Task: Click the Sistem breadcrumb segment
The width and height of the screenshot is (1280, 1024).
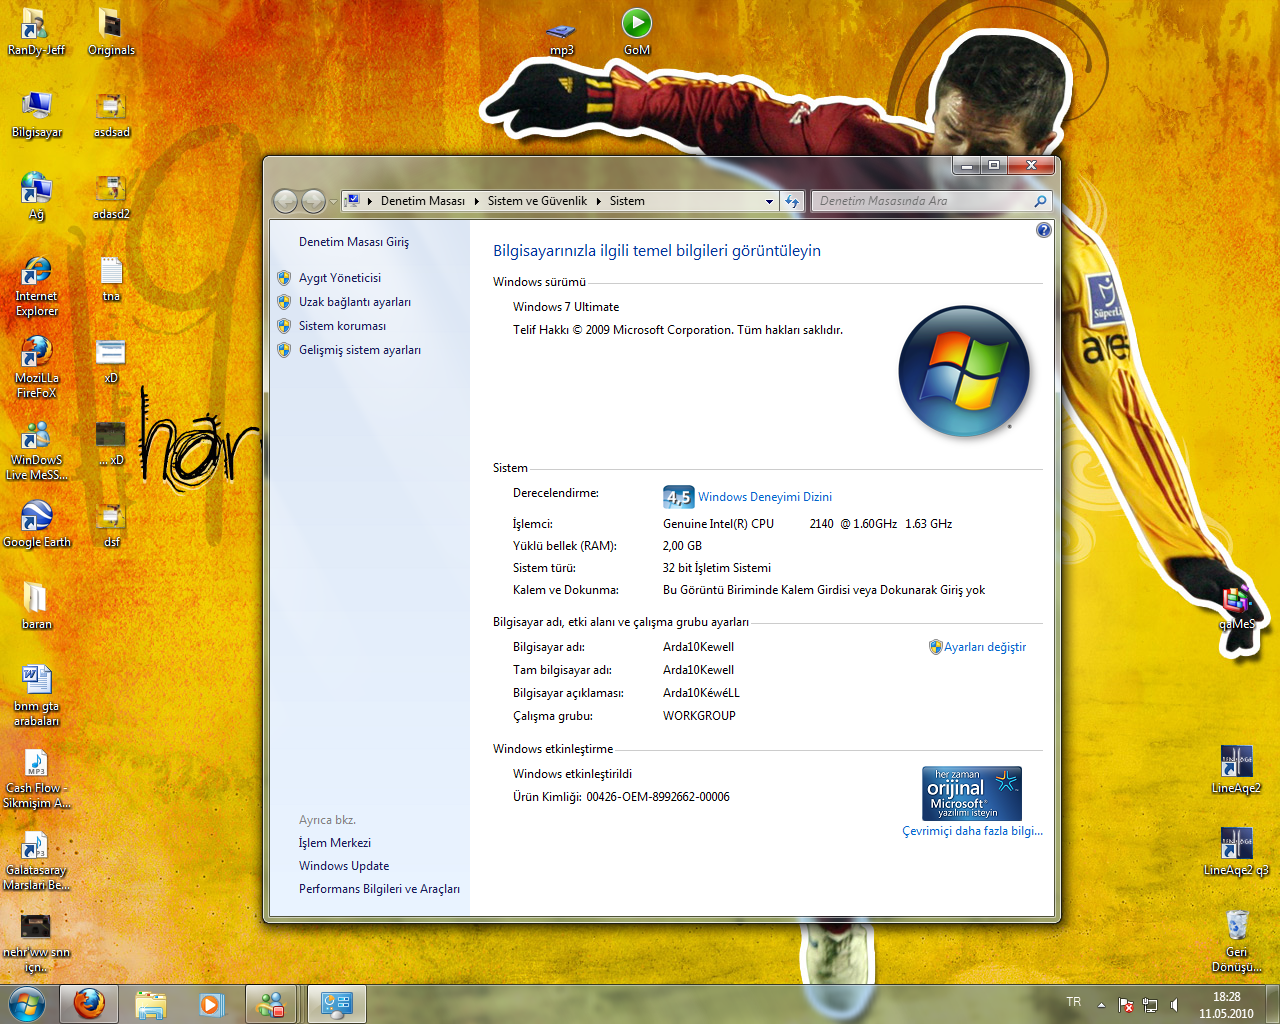Action: point(627,201)
